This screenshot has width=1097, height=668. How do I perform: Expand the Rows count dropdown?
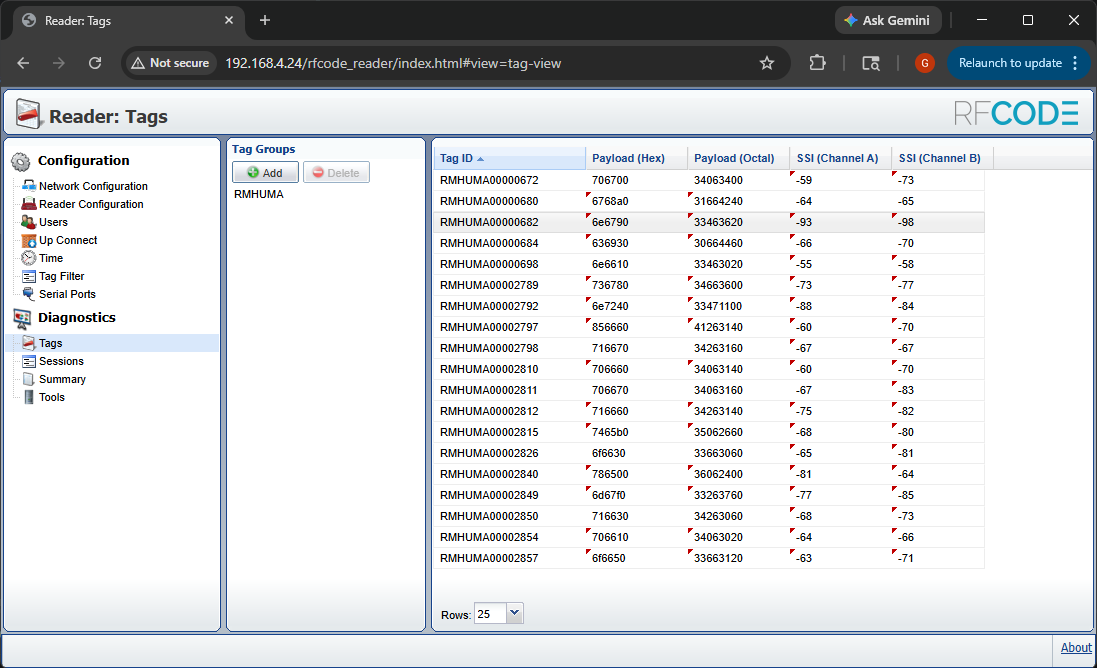[514, 614]
